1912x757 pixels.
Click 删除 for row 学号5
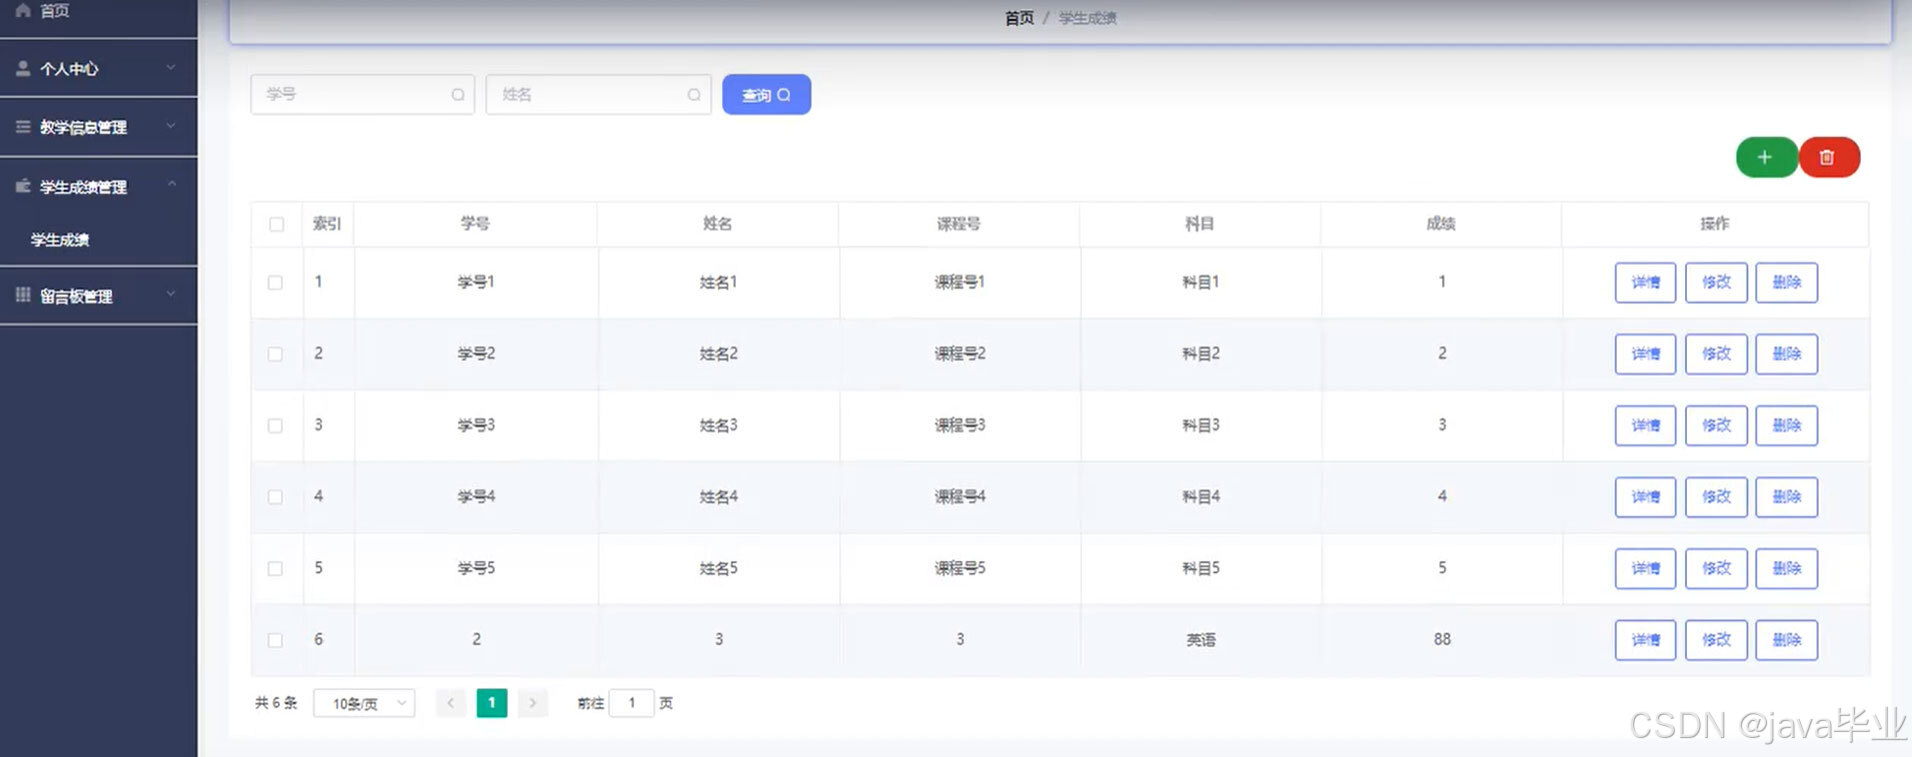pos(1787,569)
